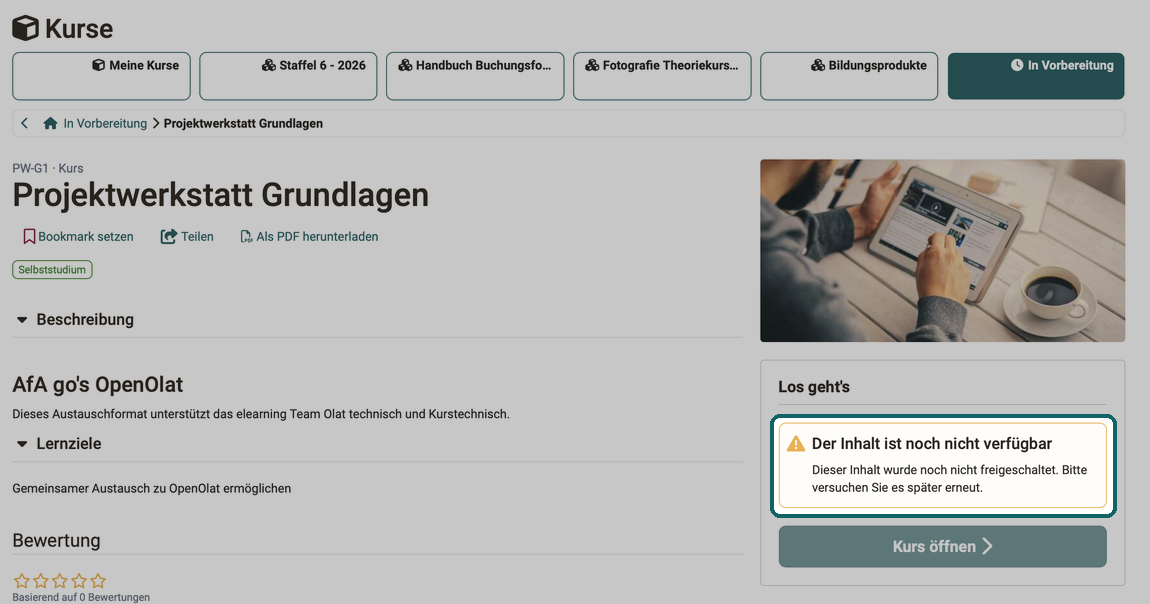This screenshot has height=604, width=1150.
Task: Click Bookmark setzen link
Action: pos(86,236)
